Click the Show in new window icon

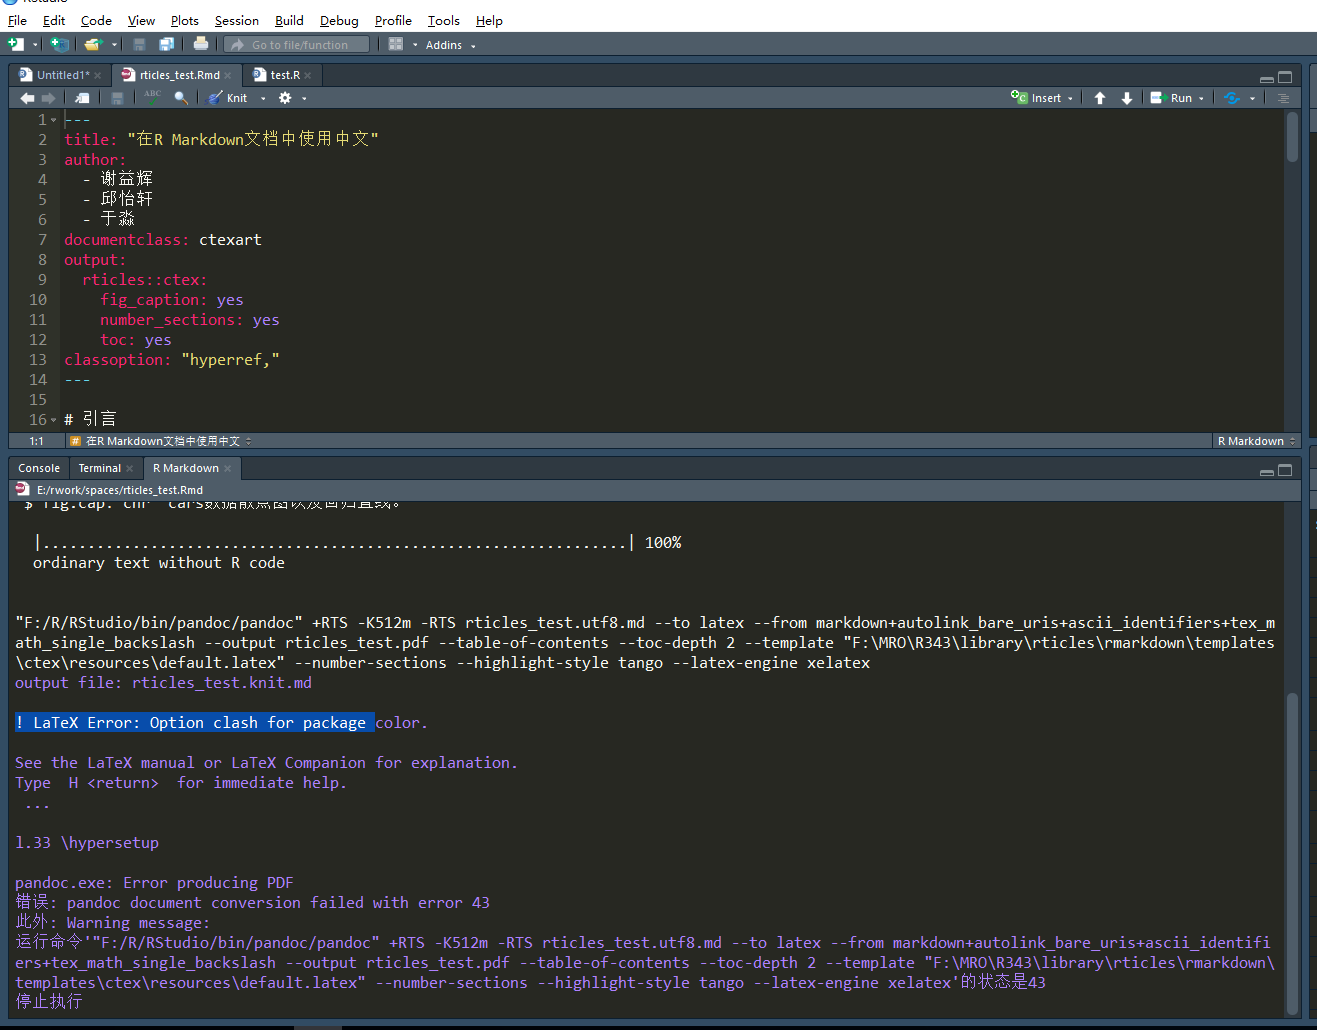[x=83, y=98]
